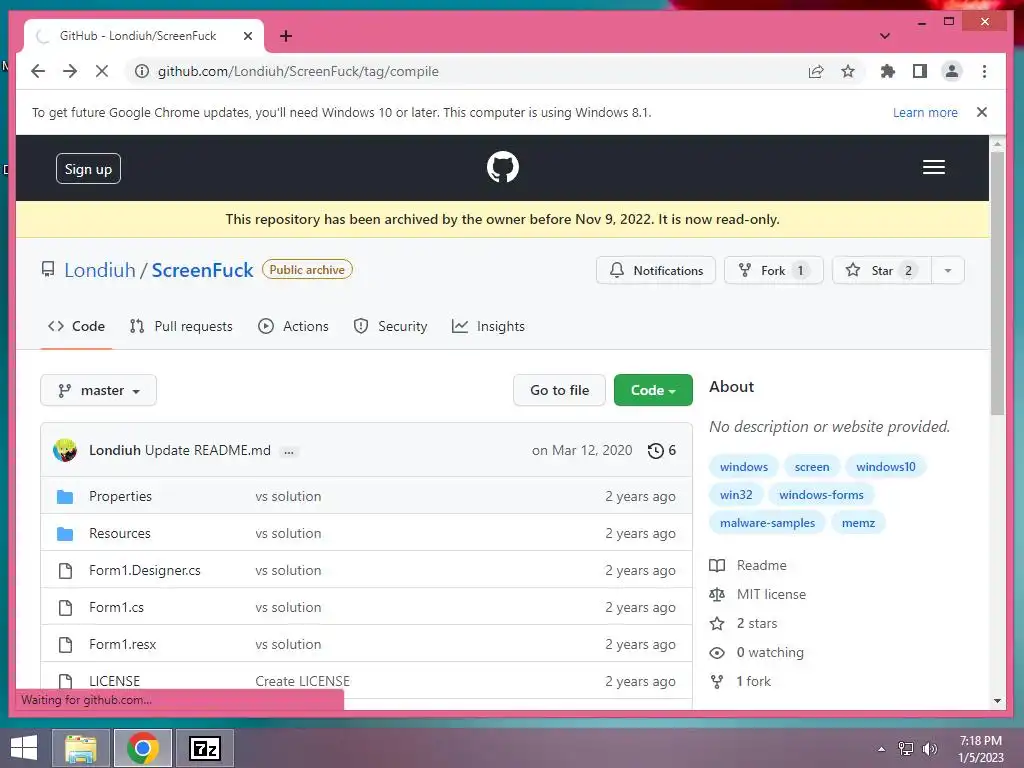Click vs solution commit for Properties
Screen dimensions: 1024x768
pos(288,496)
